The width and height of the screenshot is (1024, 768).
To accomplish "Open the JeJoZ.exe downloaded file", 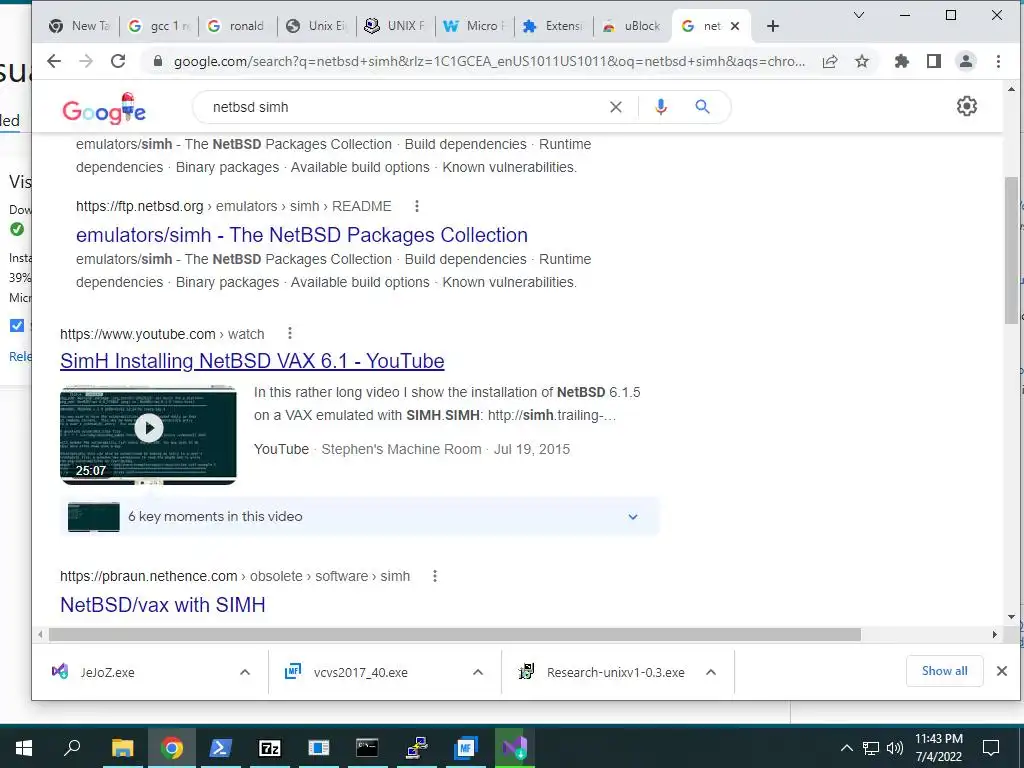I will pos(107,672).
